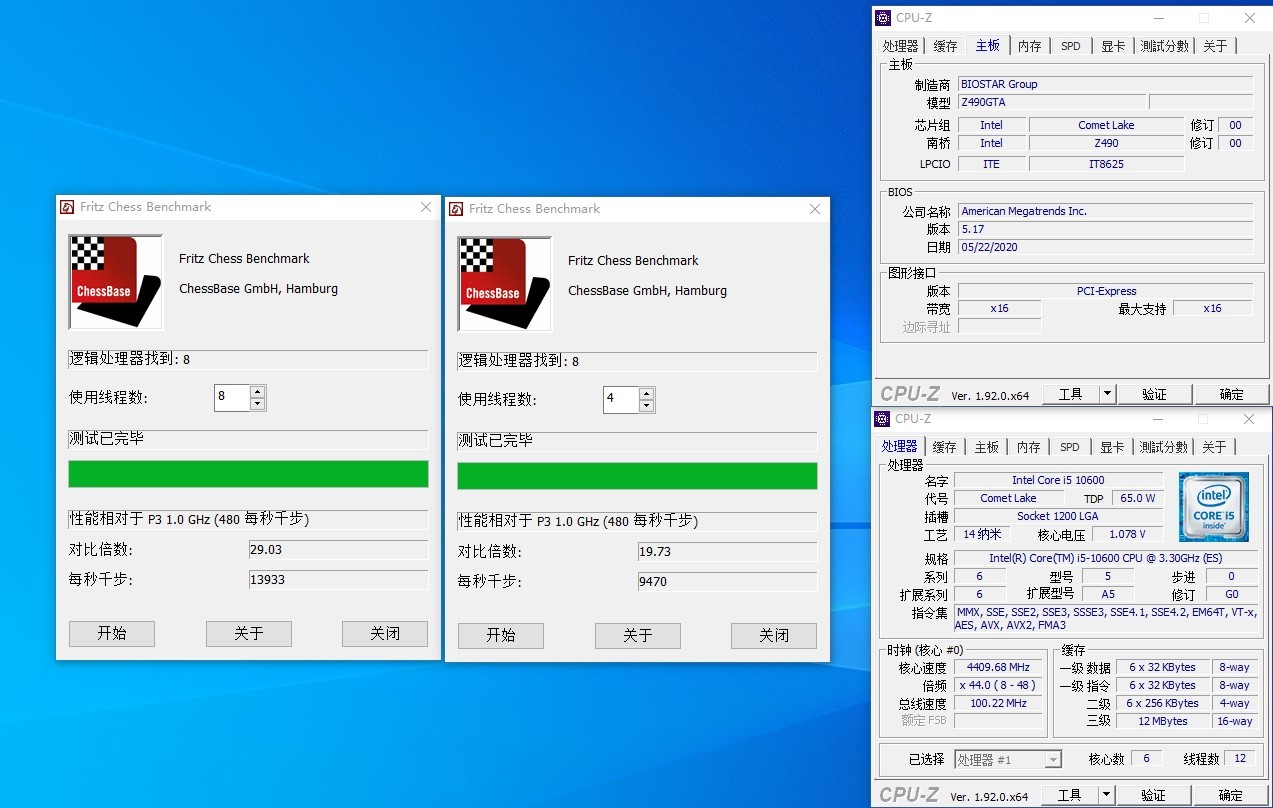The height and width of the screenshot is (808, 1273).
Task: Switch to the 内存 tab in the lower CPU-Z window
Action: [x=1028, y=447]
